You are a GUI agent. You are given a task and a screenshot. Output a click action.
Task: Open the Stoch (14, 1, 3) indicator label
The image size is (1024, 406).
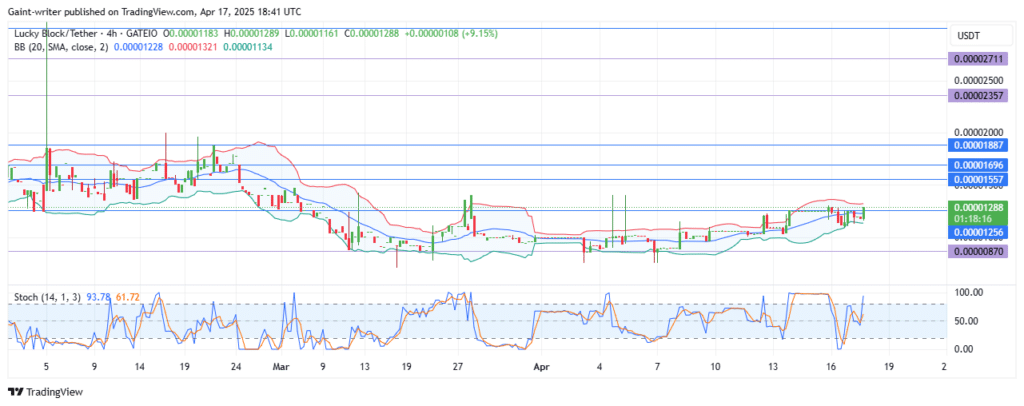click(47, 297)
